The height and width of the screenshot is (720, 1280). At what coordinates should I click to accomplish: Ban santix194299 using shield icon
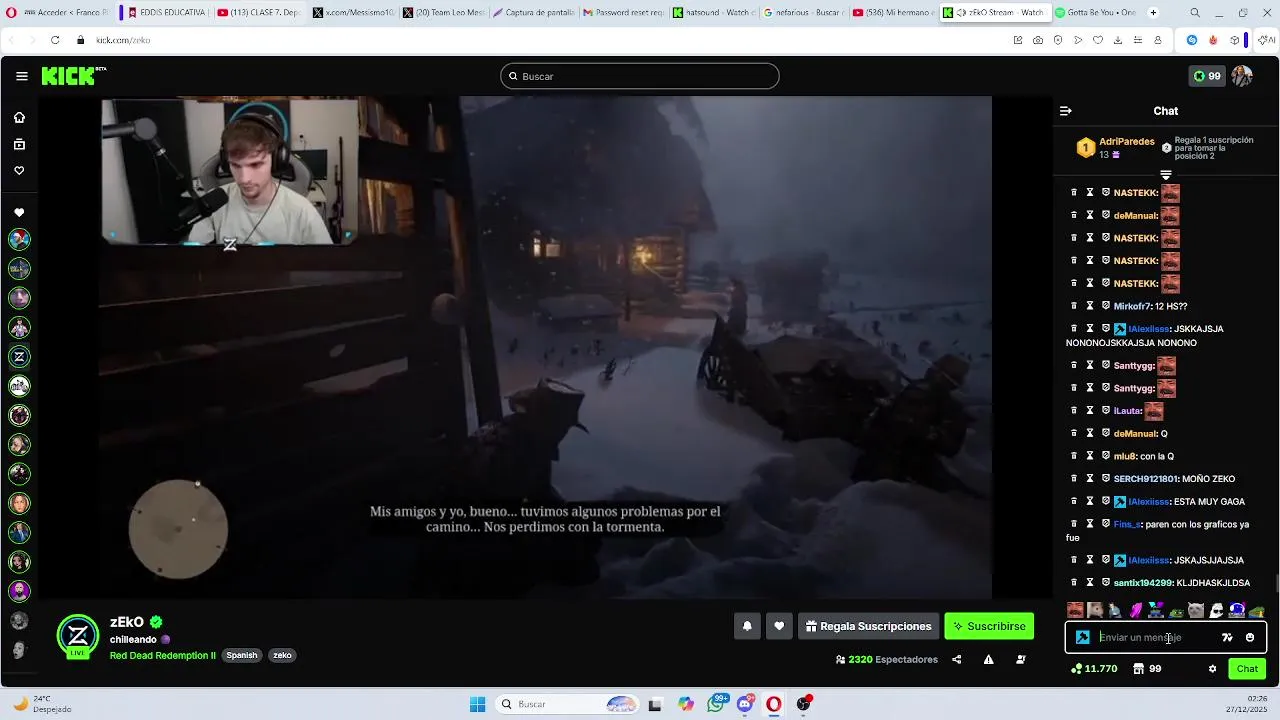pos(1106,583)
